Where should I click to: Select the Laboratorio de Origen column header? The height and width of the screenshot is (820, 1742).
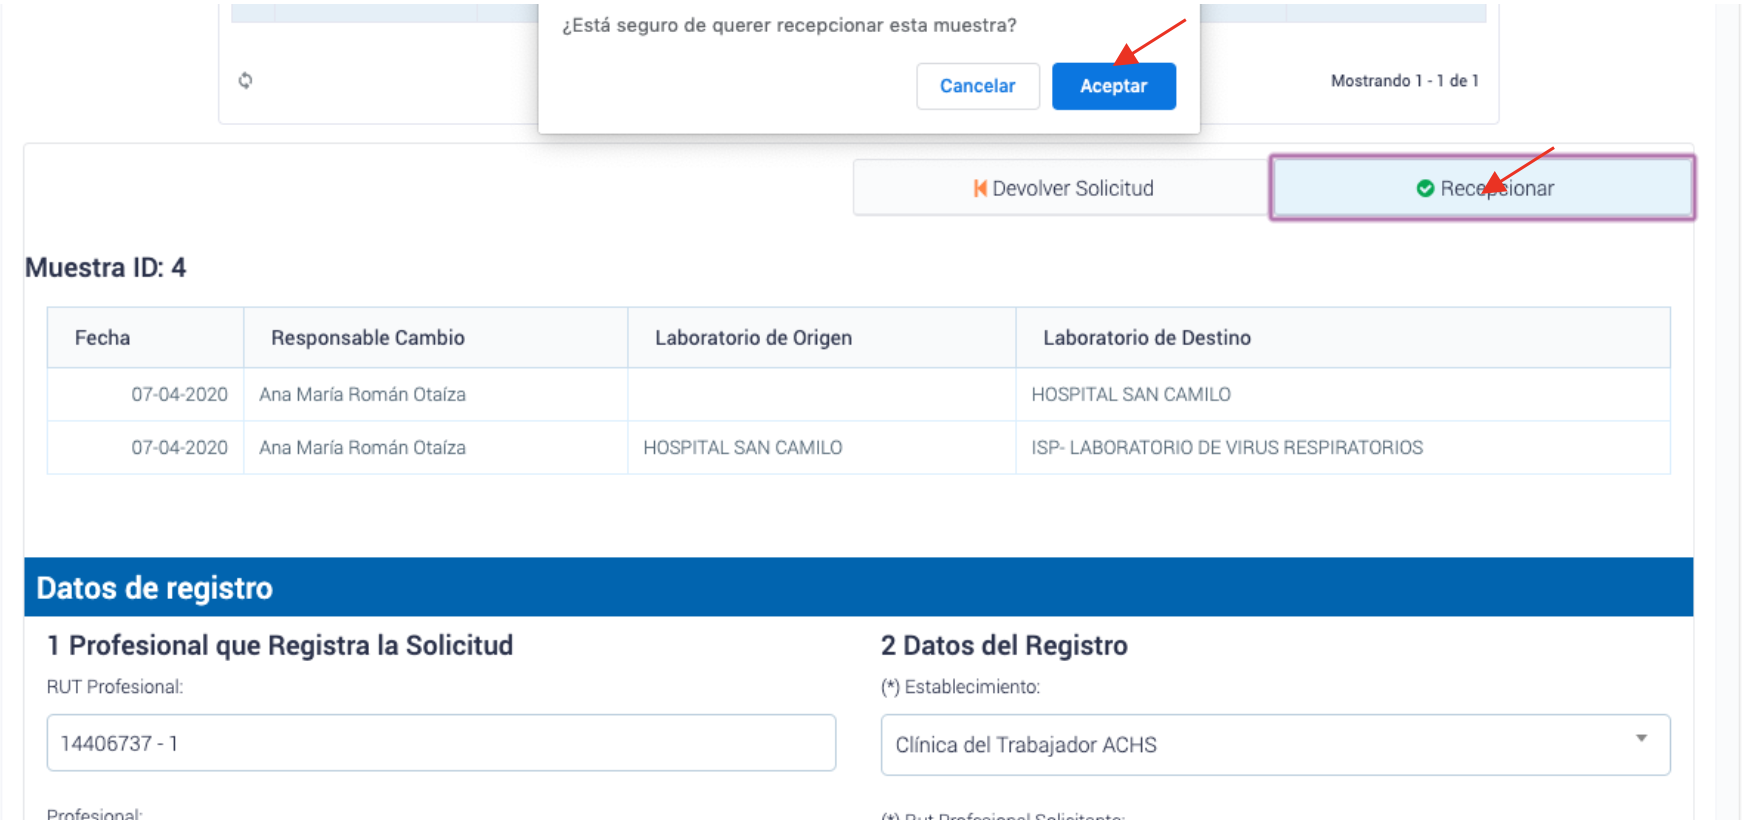(822, 338)
